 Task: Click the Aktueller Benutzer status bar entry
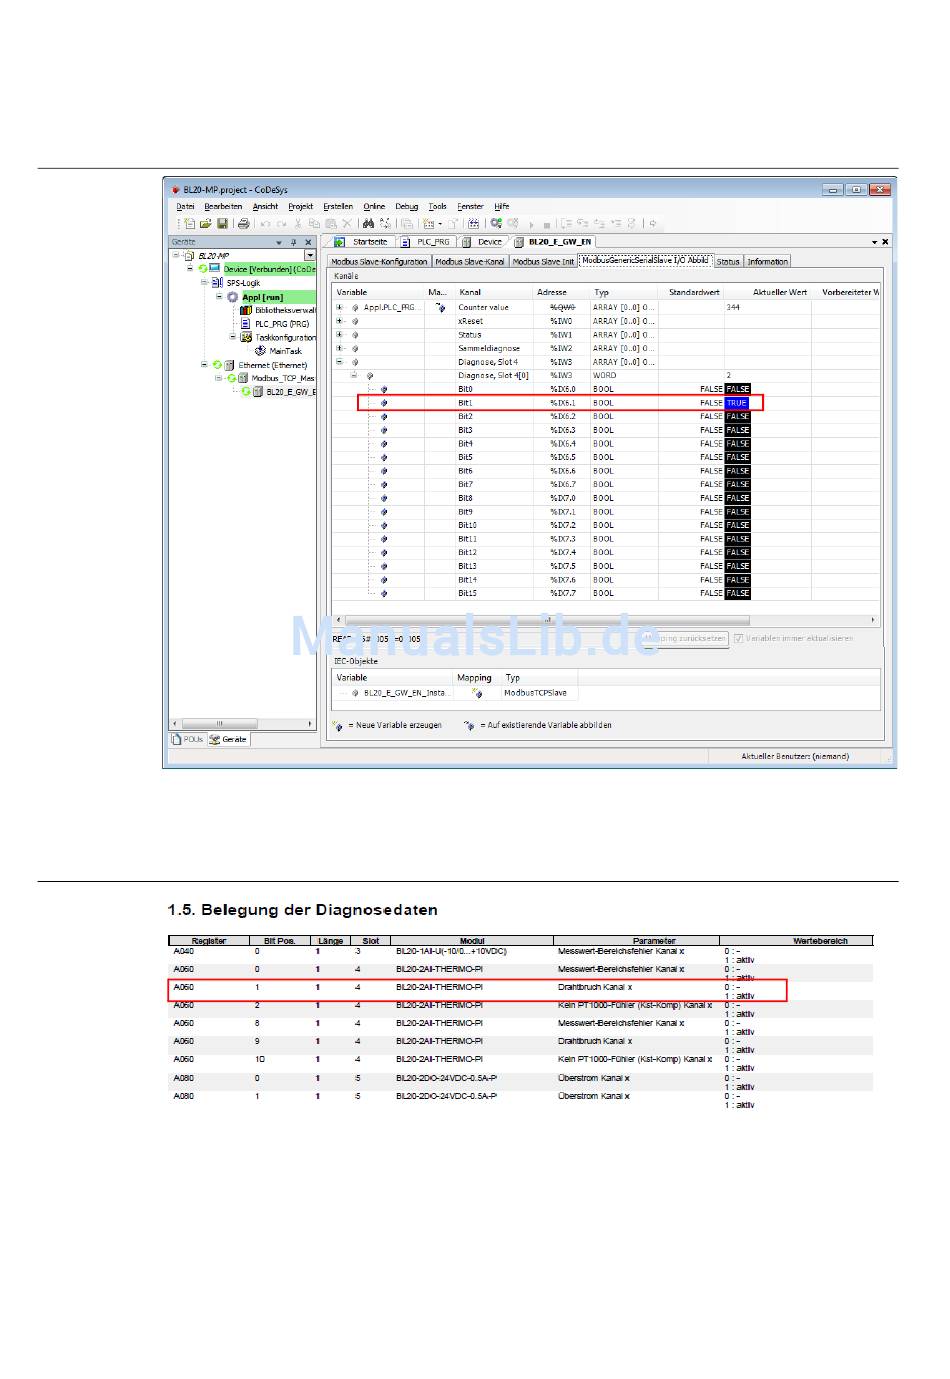click(x=795, y=756)
